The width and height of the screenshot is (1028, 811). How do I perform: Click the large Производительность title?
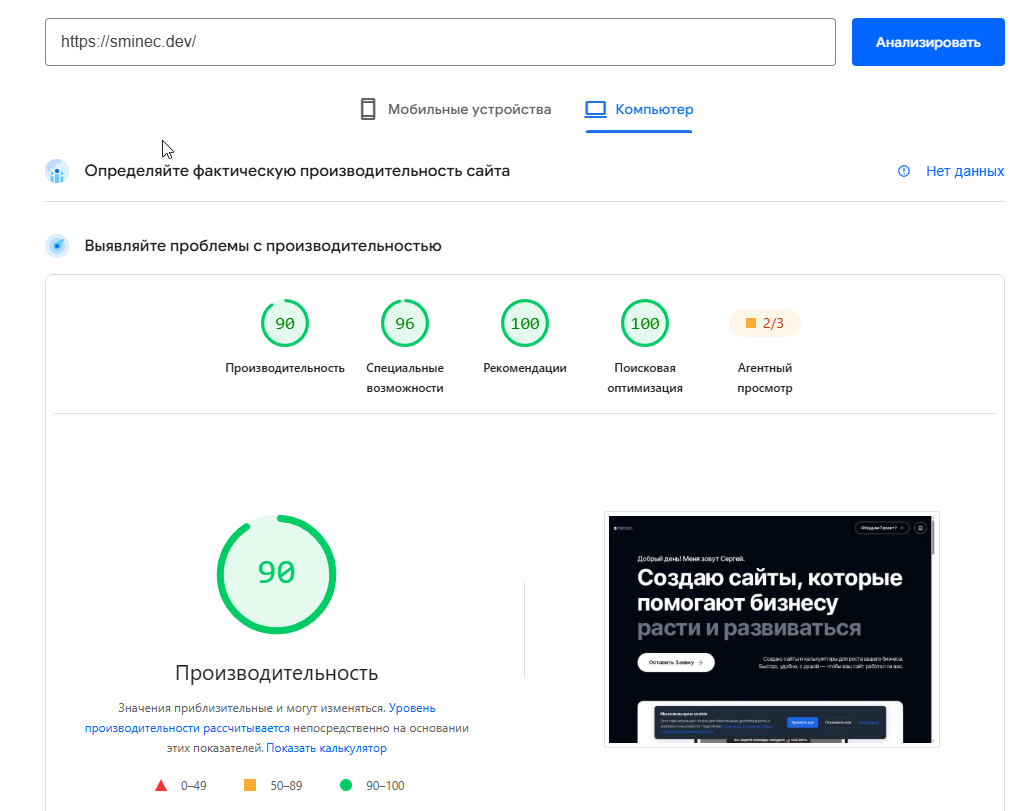pyautogui.click(x=276, y=673)
